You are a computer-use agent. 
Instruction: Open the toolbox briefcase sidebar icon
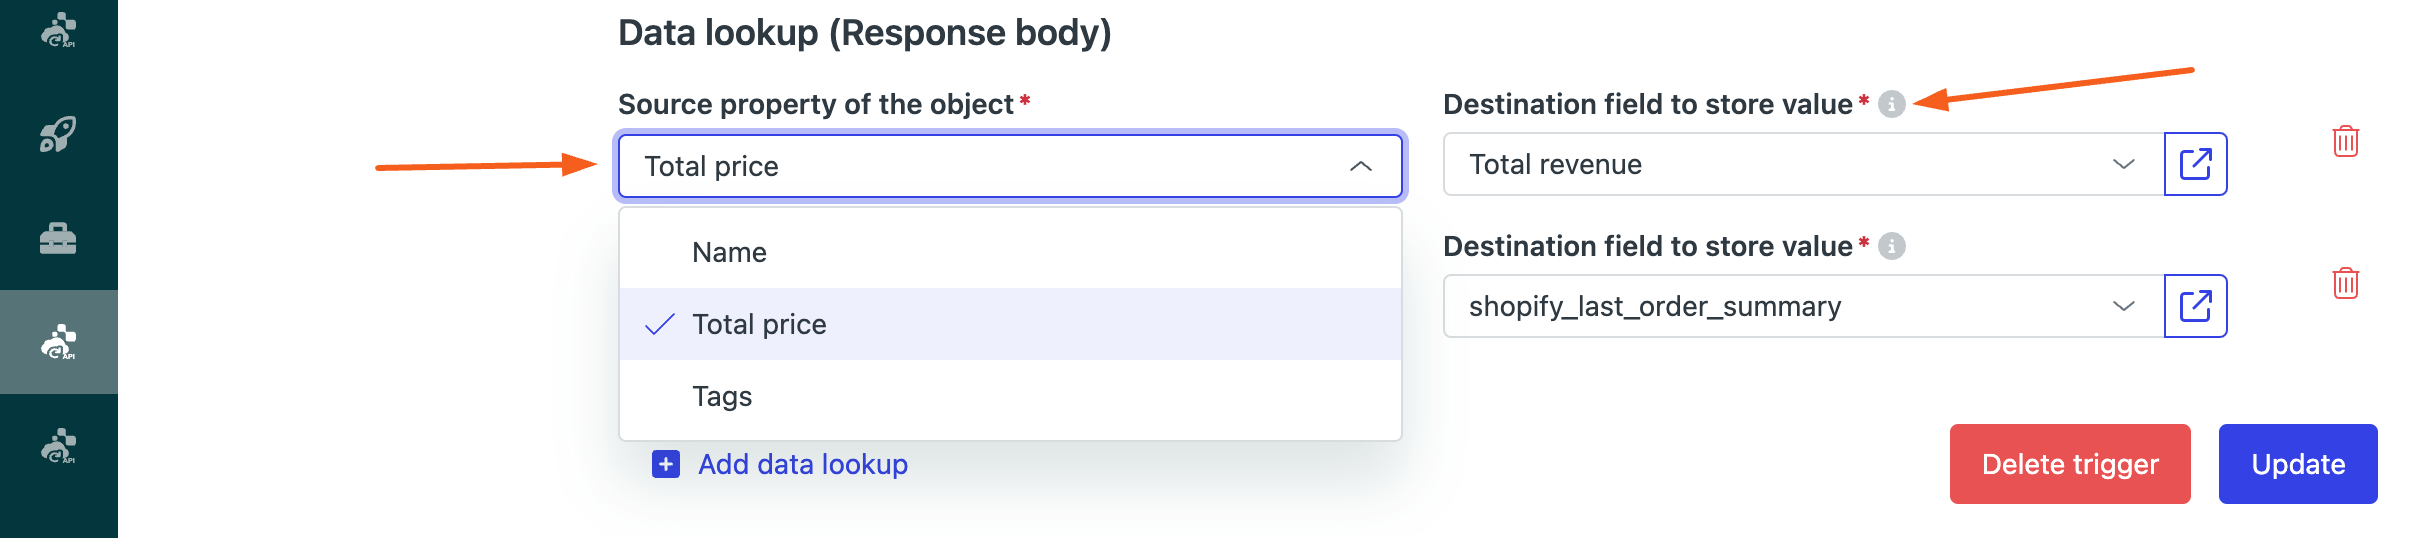click(x=58, y=238)
